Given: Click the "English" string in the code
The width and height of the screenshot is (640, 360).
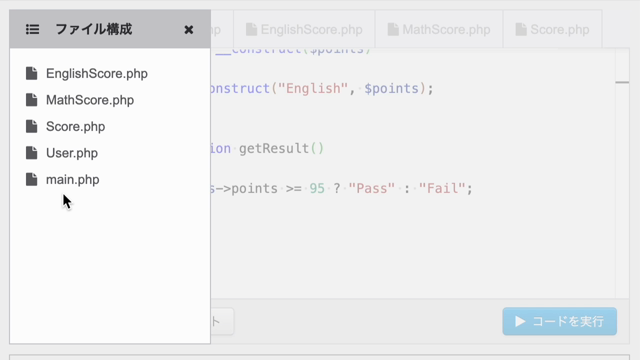Looking at the screenshot, I should [x=313, y=89].
